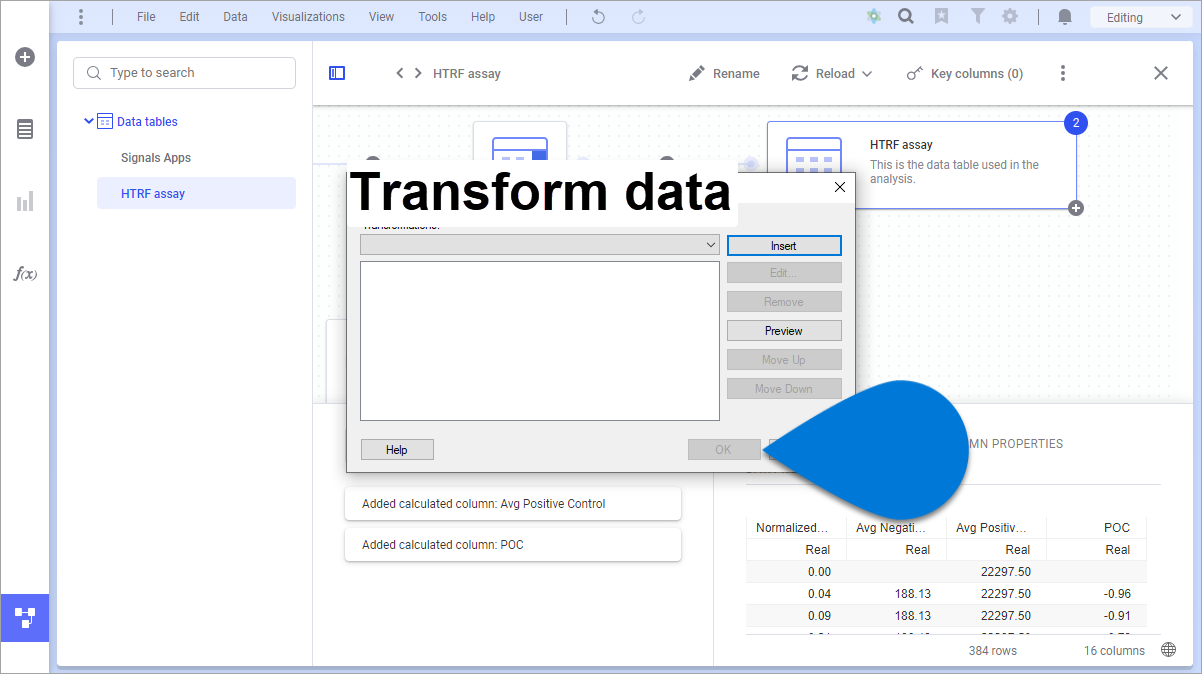Open the Help menu
Screen dimensions: 1202x674
pos(483,17)
